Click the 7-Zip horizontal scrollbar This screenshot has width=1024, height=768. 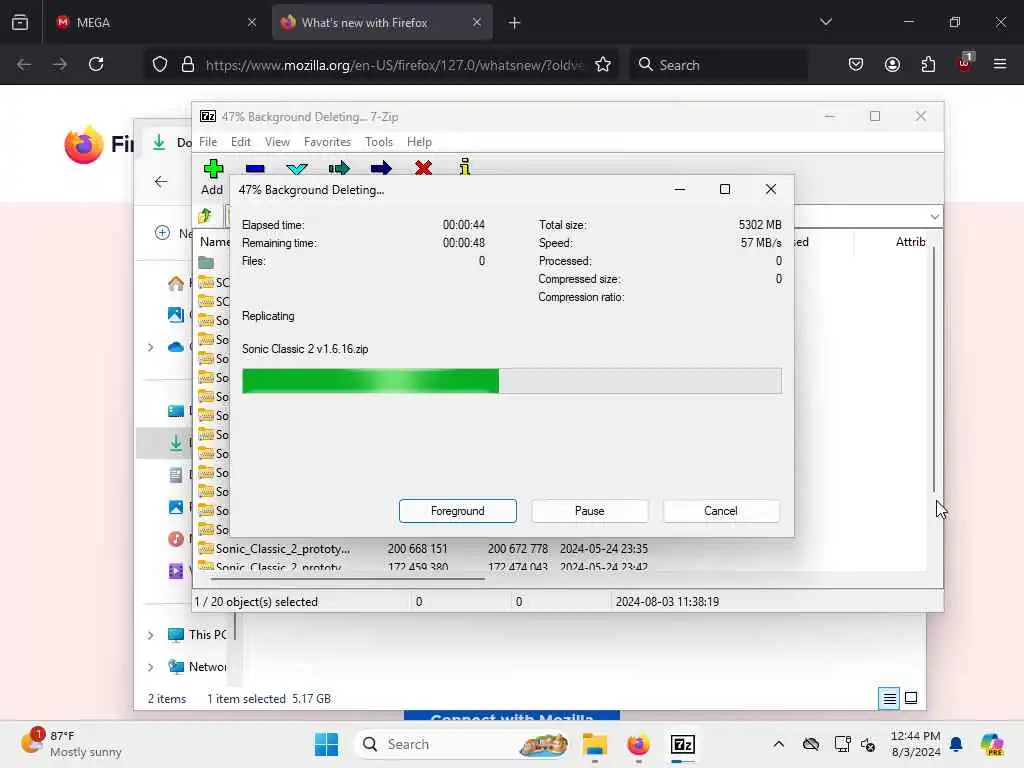347,578
